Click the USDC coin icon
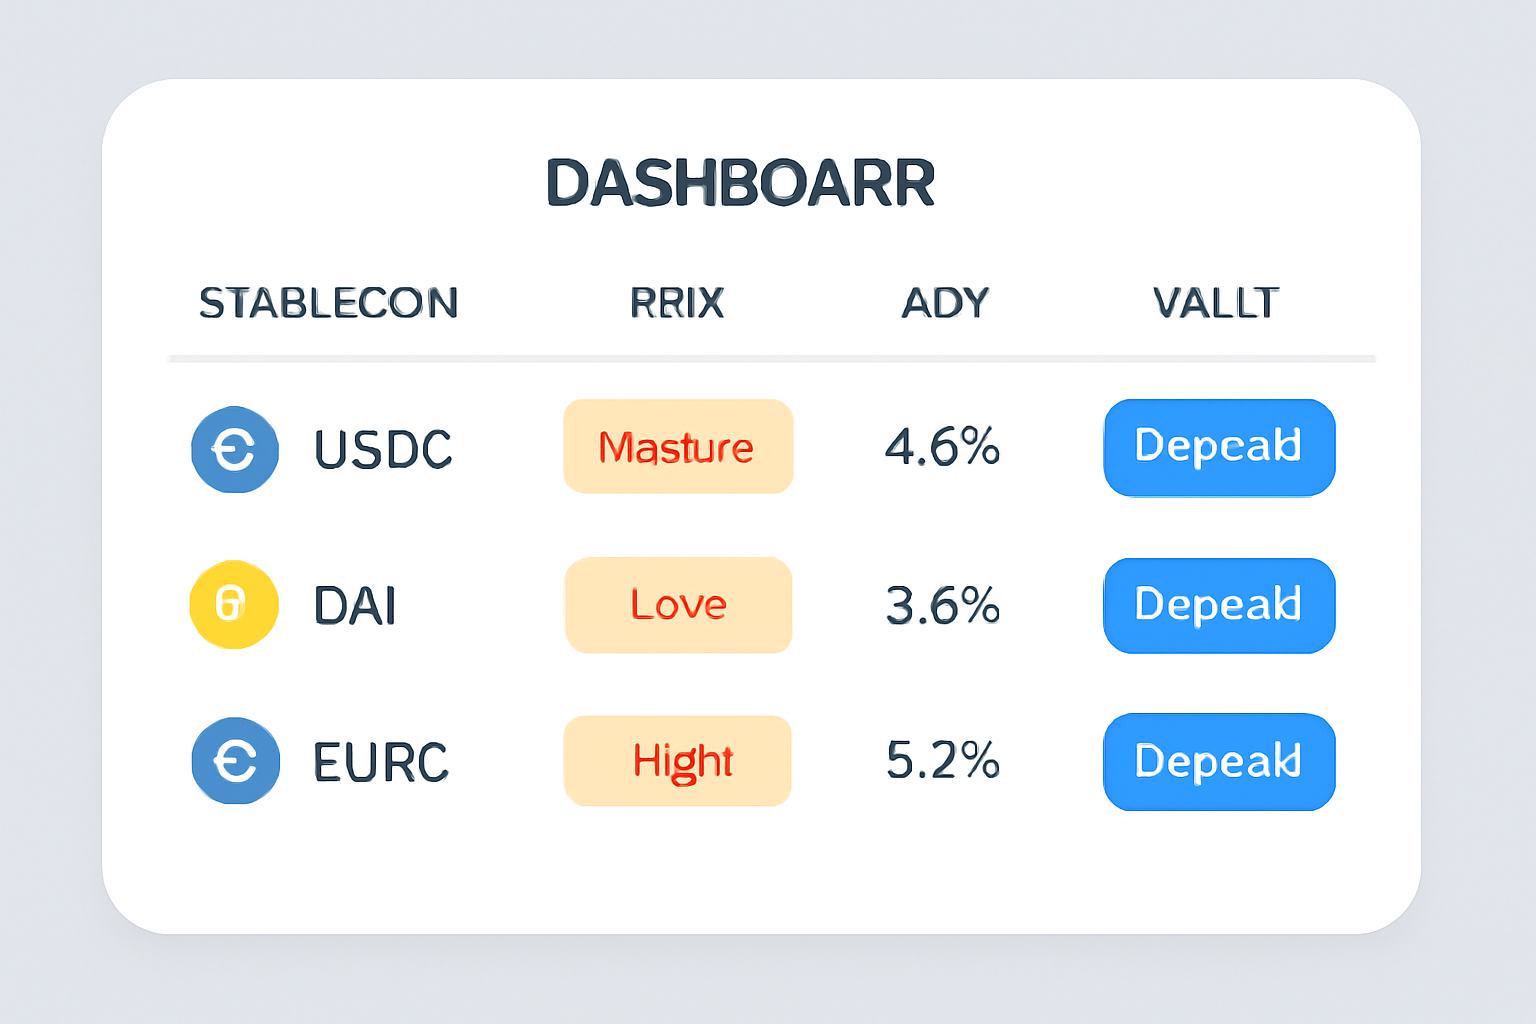The width and height of the screenshot is (1536, 1024). pyautogui.click(x=235, y=449)
